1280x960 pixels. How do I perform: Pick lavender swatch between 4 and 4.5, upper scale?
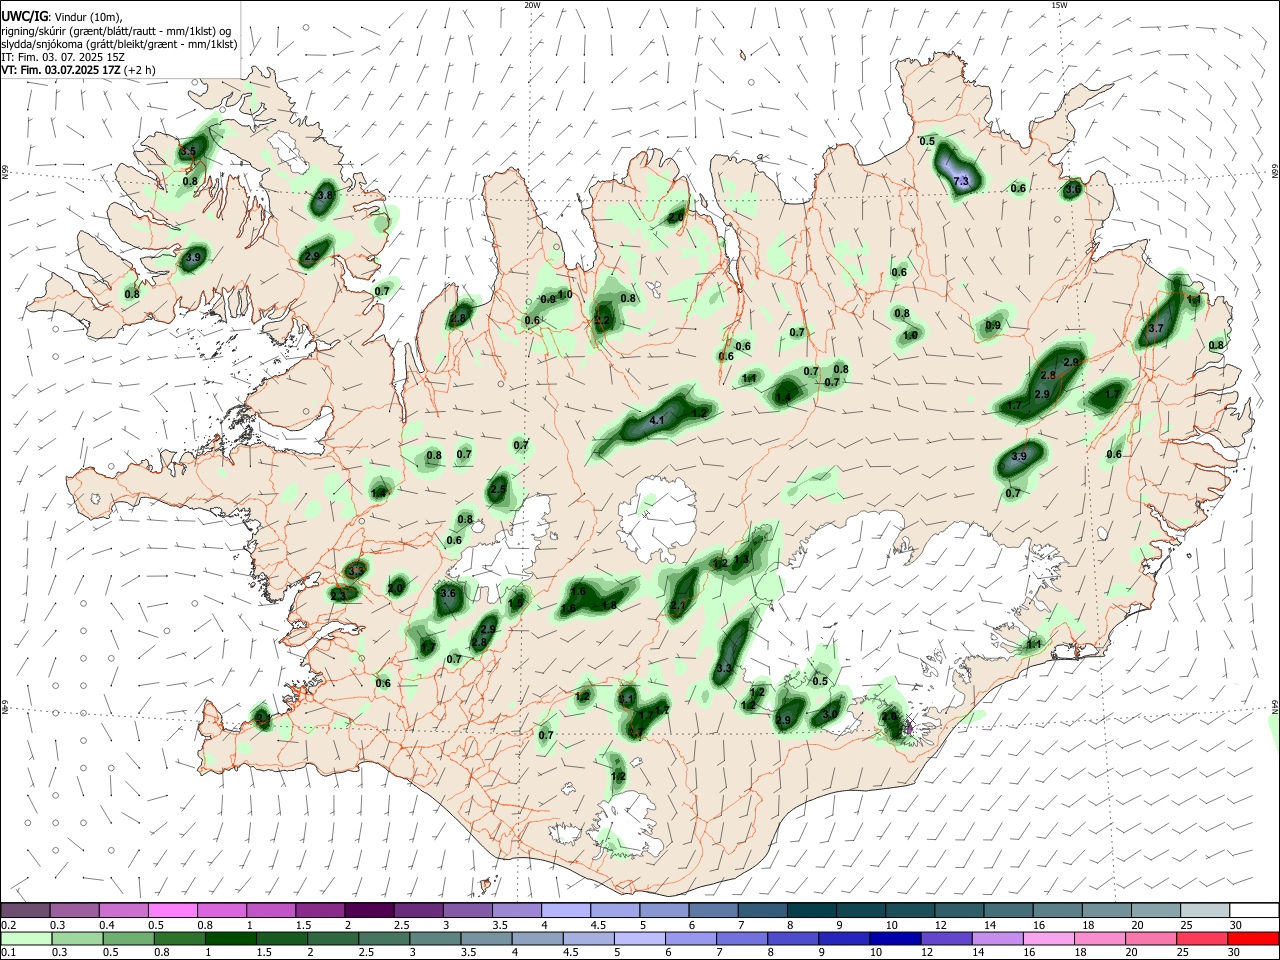click(x=565, y=910)
